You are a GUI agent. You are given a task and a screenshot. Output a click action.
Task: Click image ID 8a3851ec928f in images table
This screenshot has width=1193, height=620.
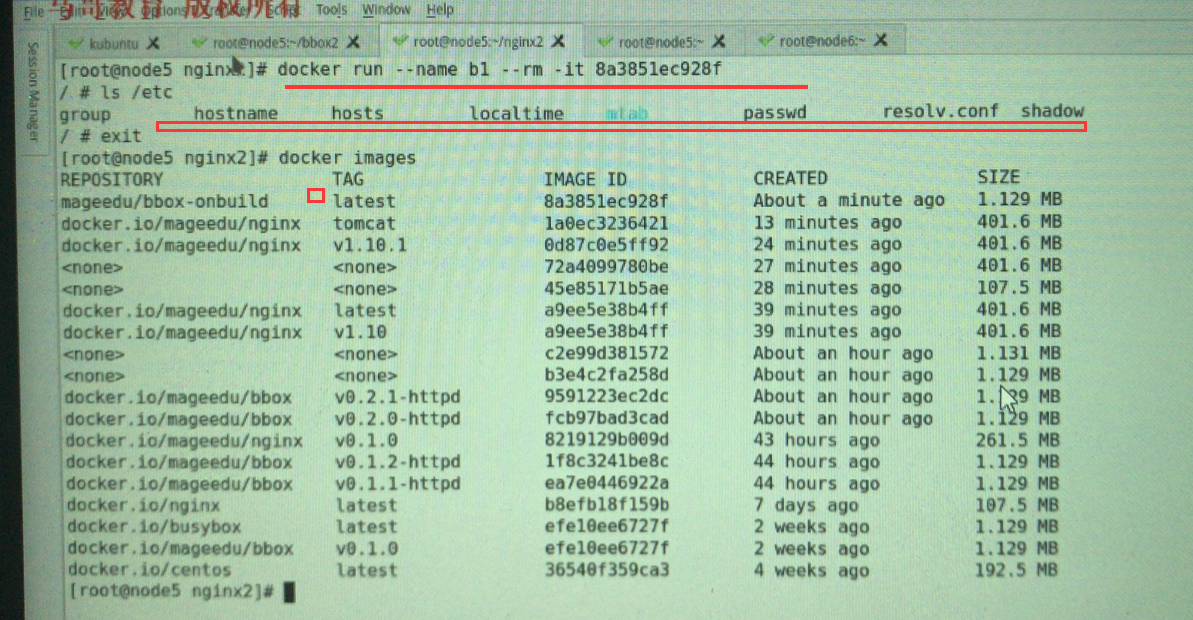(606, 201)
